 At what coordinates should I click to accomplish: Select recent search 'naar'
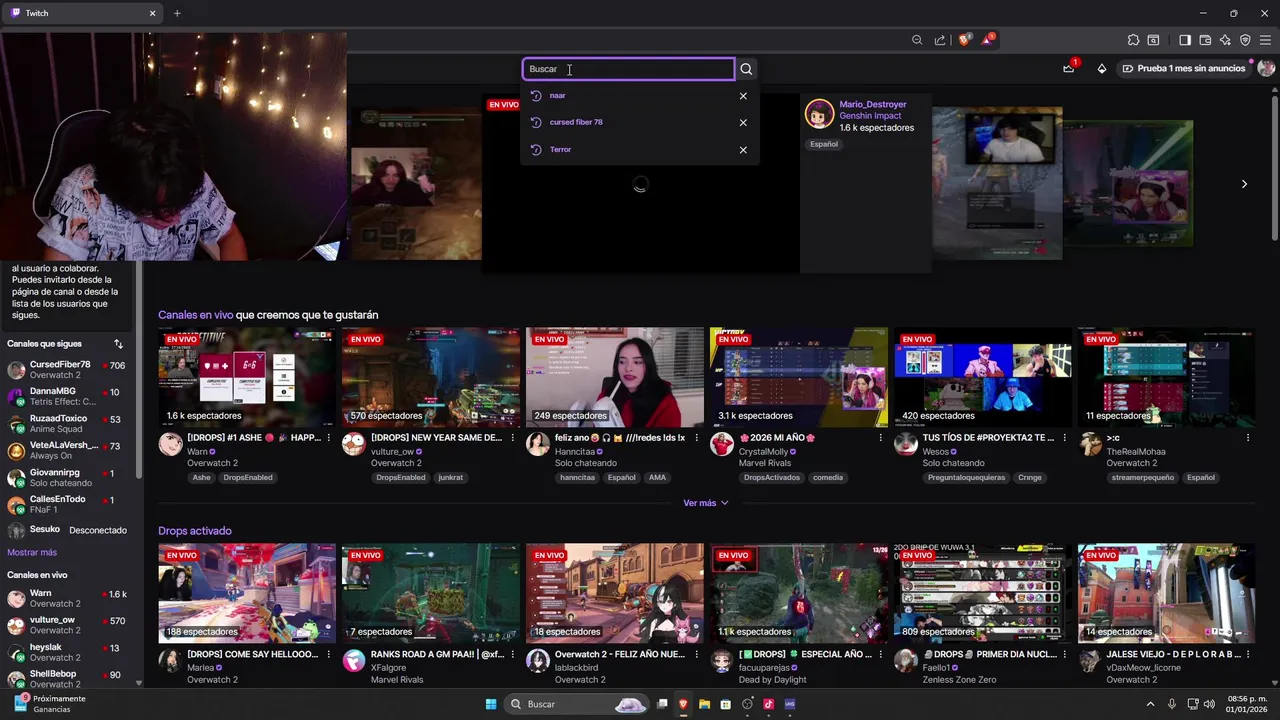pos(557,95)
